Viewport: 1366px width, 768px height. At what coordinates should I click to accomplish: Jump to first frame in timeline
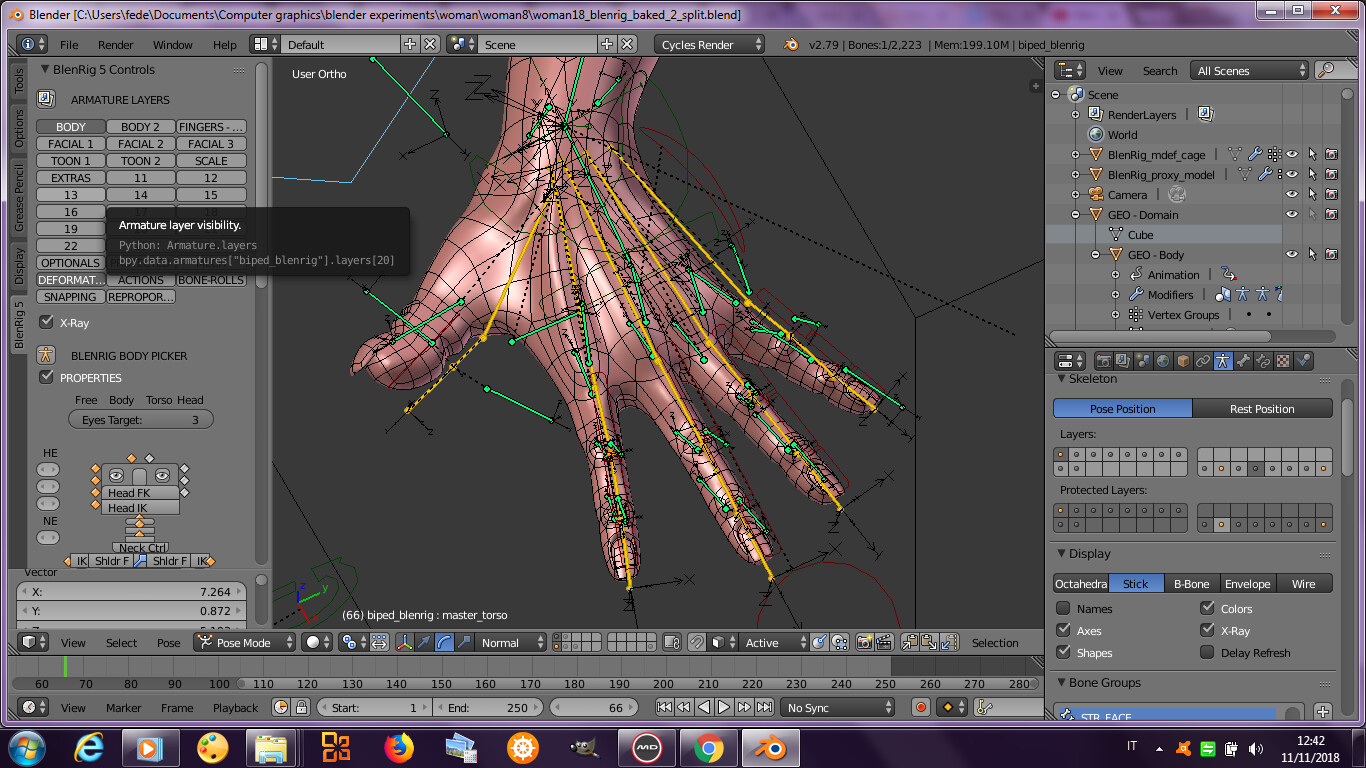(664, 707)
